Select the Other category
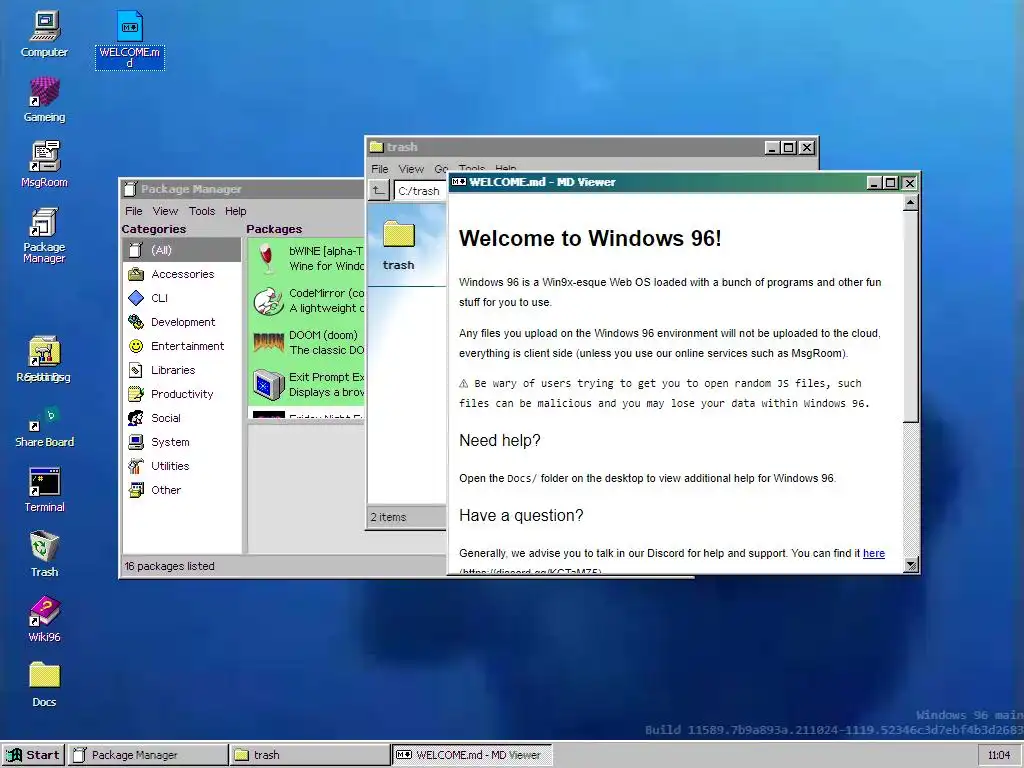The image size is (1024, 768). pos(182,490)
